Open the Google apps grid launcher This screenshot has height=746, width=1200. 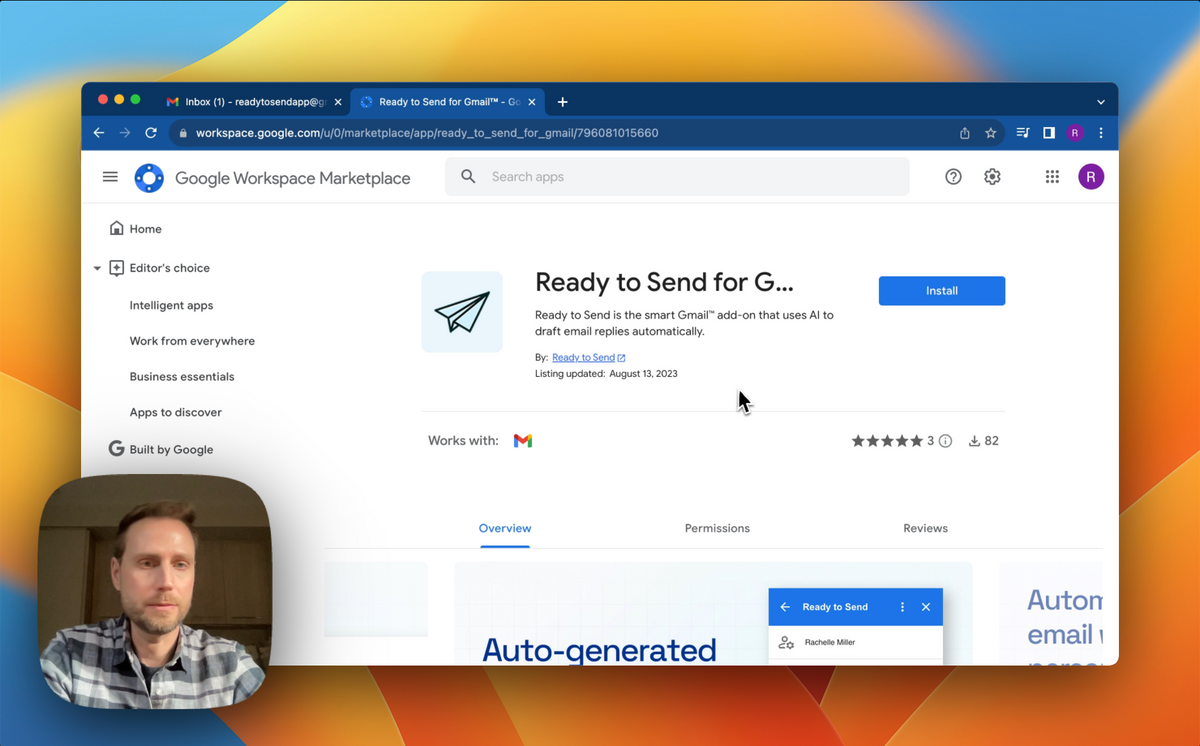click(x=1052, y=177)
